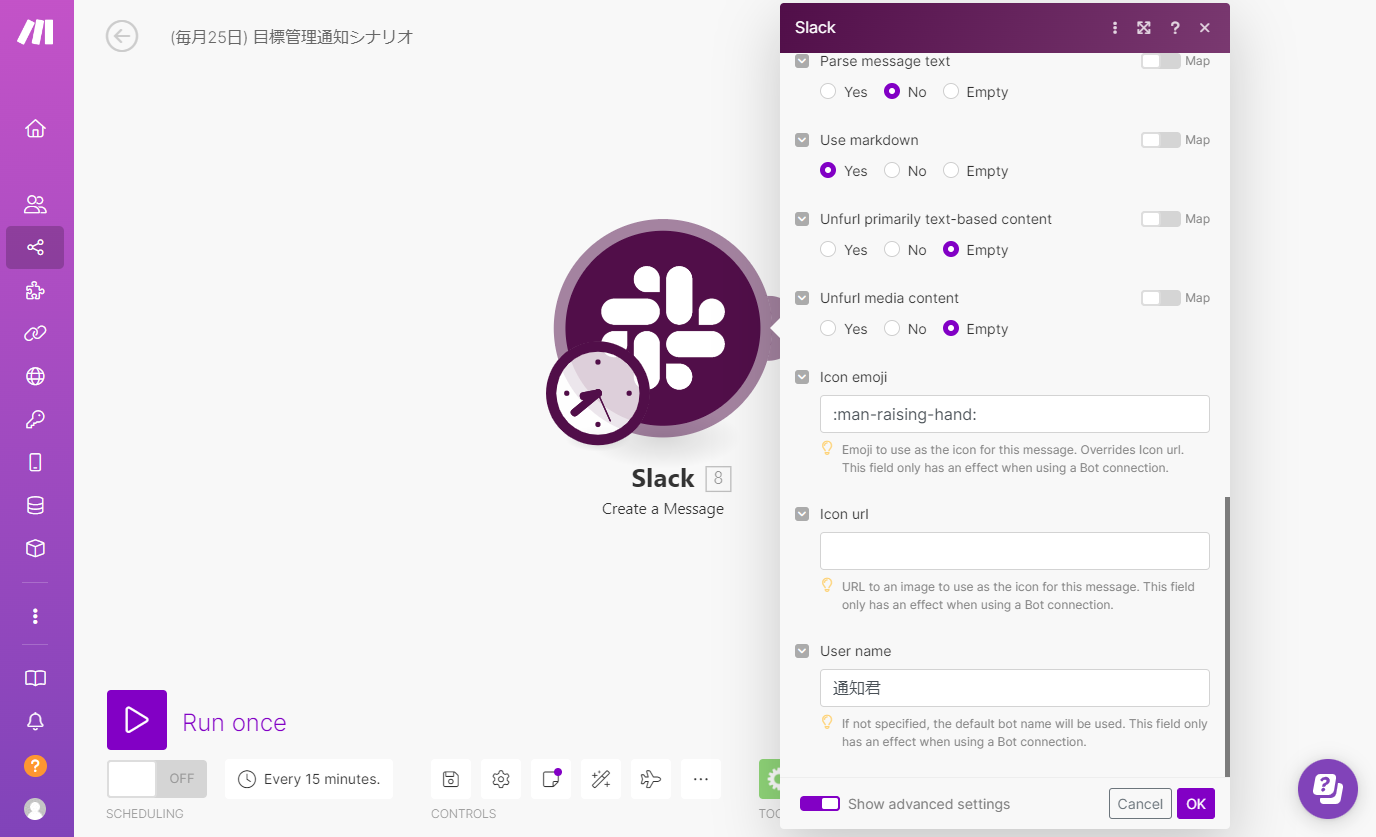
Task: Open the Notes icon in controls
Action: point(551,779)
